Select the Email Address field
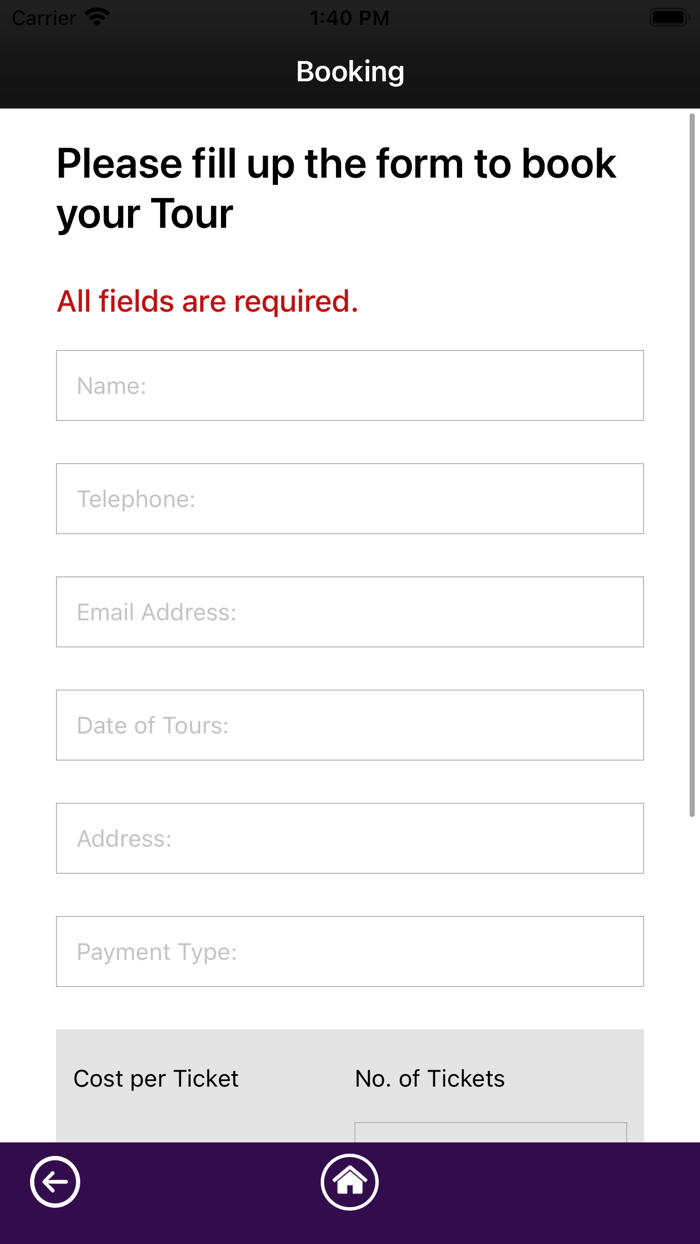The image size is (700, 1244). pyautogui.click(x=350, y=612)
